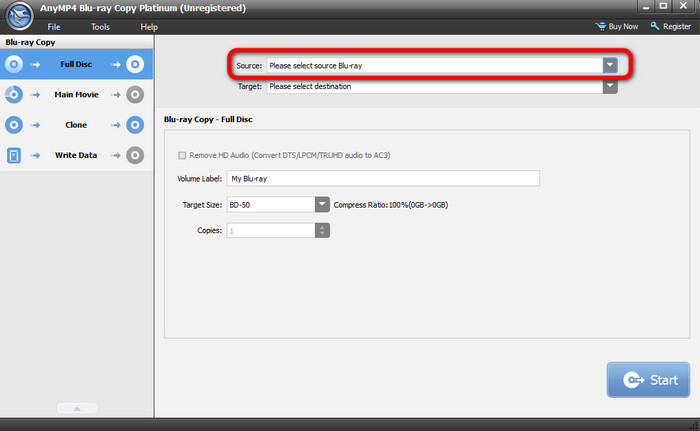
Task: Expand the sidebar bottom collapse arrow
Action: pos(77,408)
